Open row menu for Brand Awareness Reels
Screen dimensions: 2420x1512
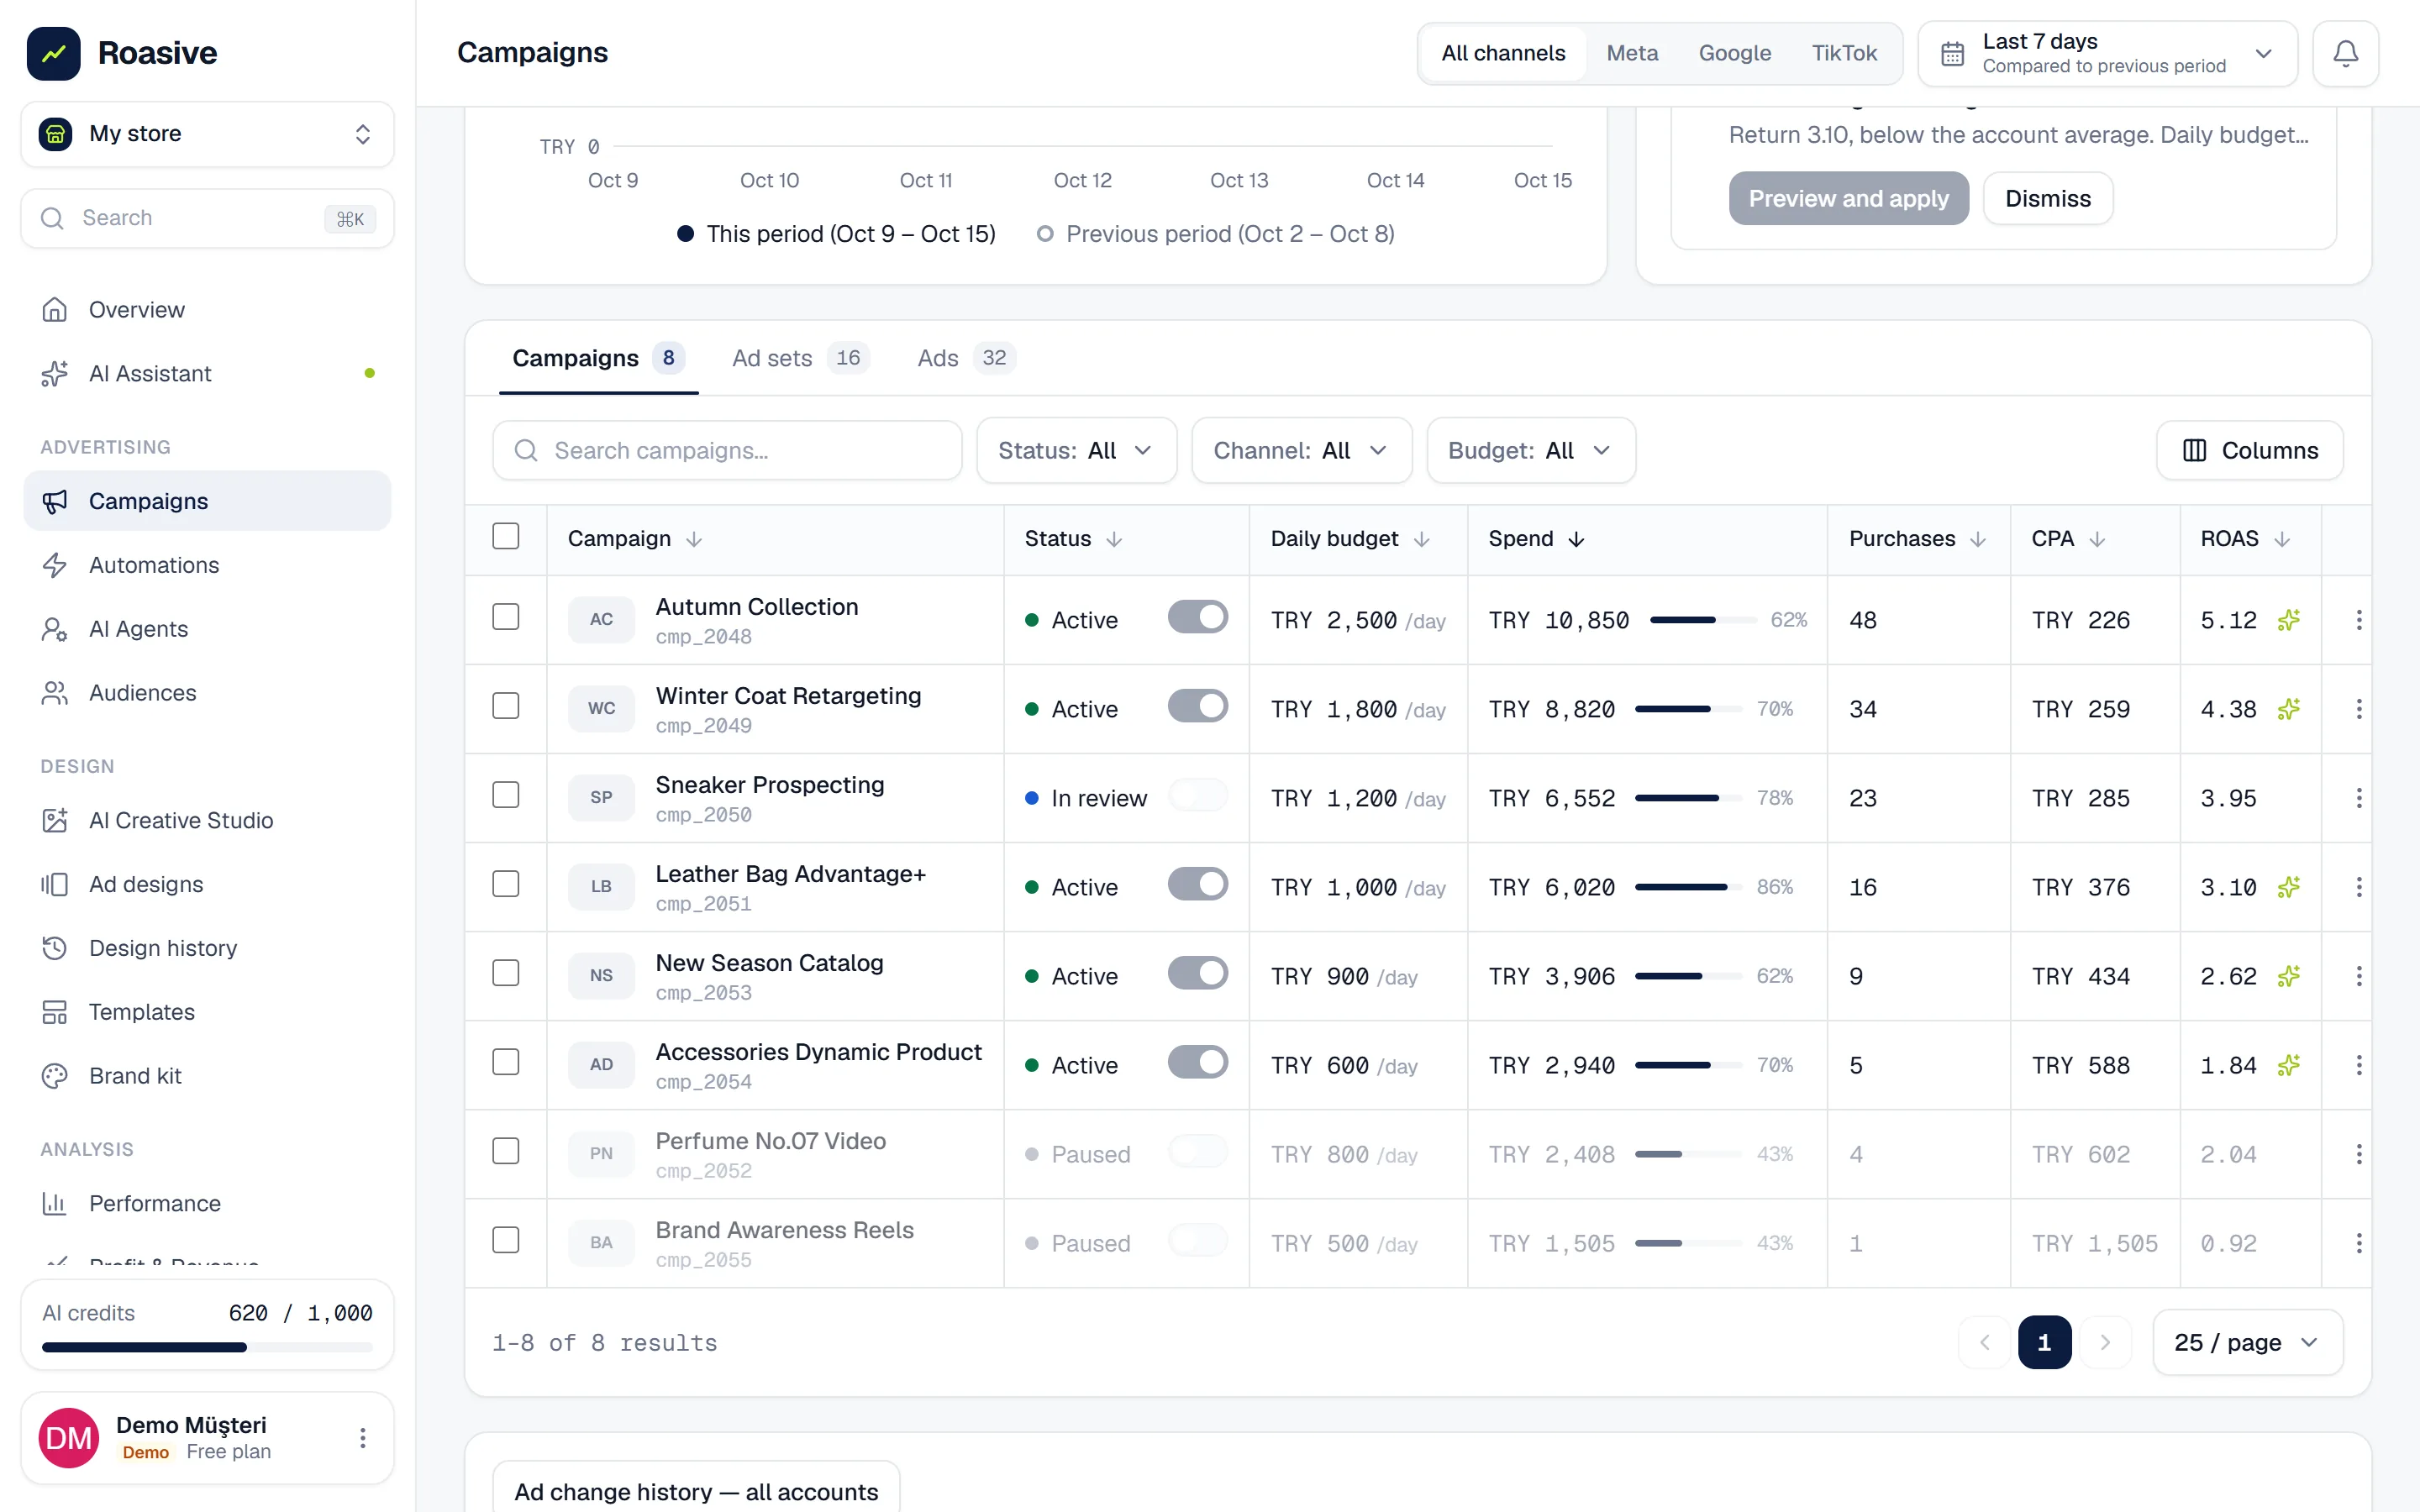pyautogui.click(x=2358, y=1243)
